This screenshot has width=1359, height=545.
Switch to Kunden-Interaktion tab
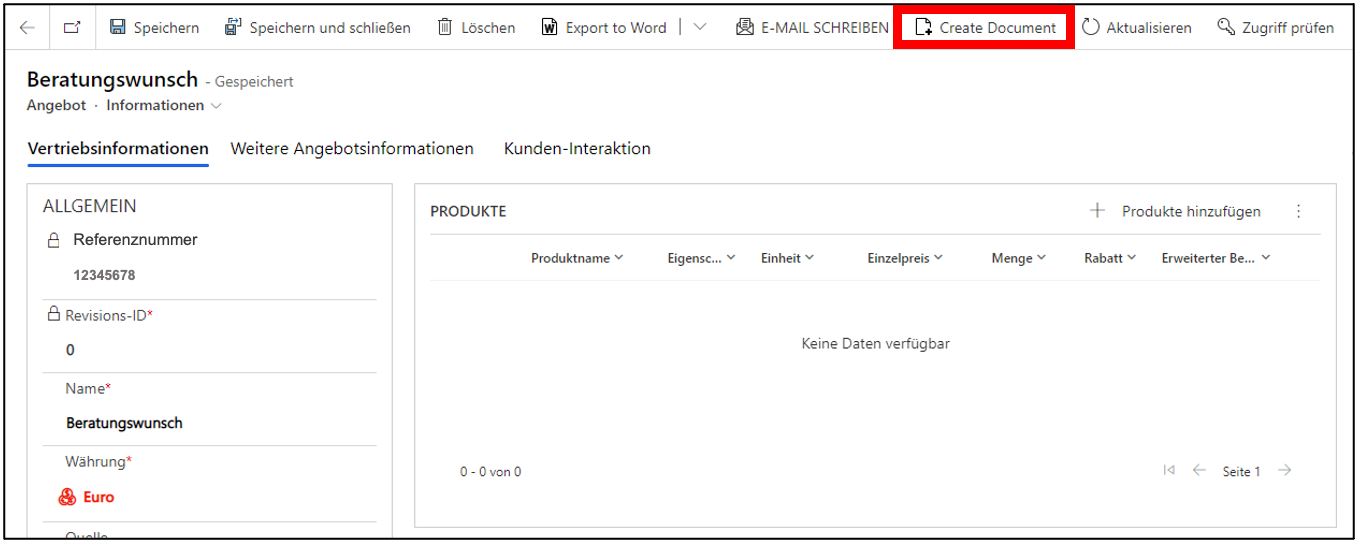click(577, 149)
